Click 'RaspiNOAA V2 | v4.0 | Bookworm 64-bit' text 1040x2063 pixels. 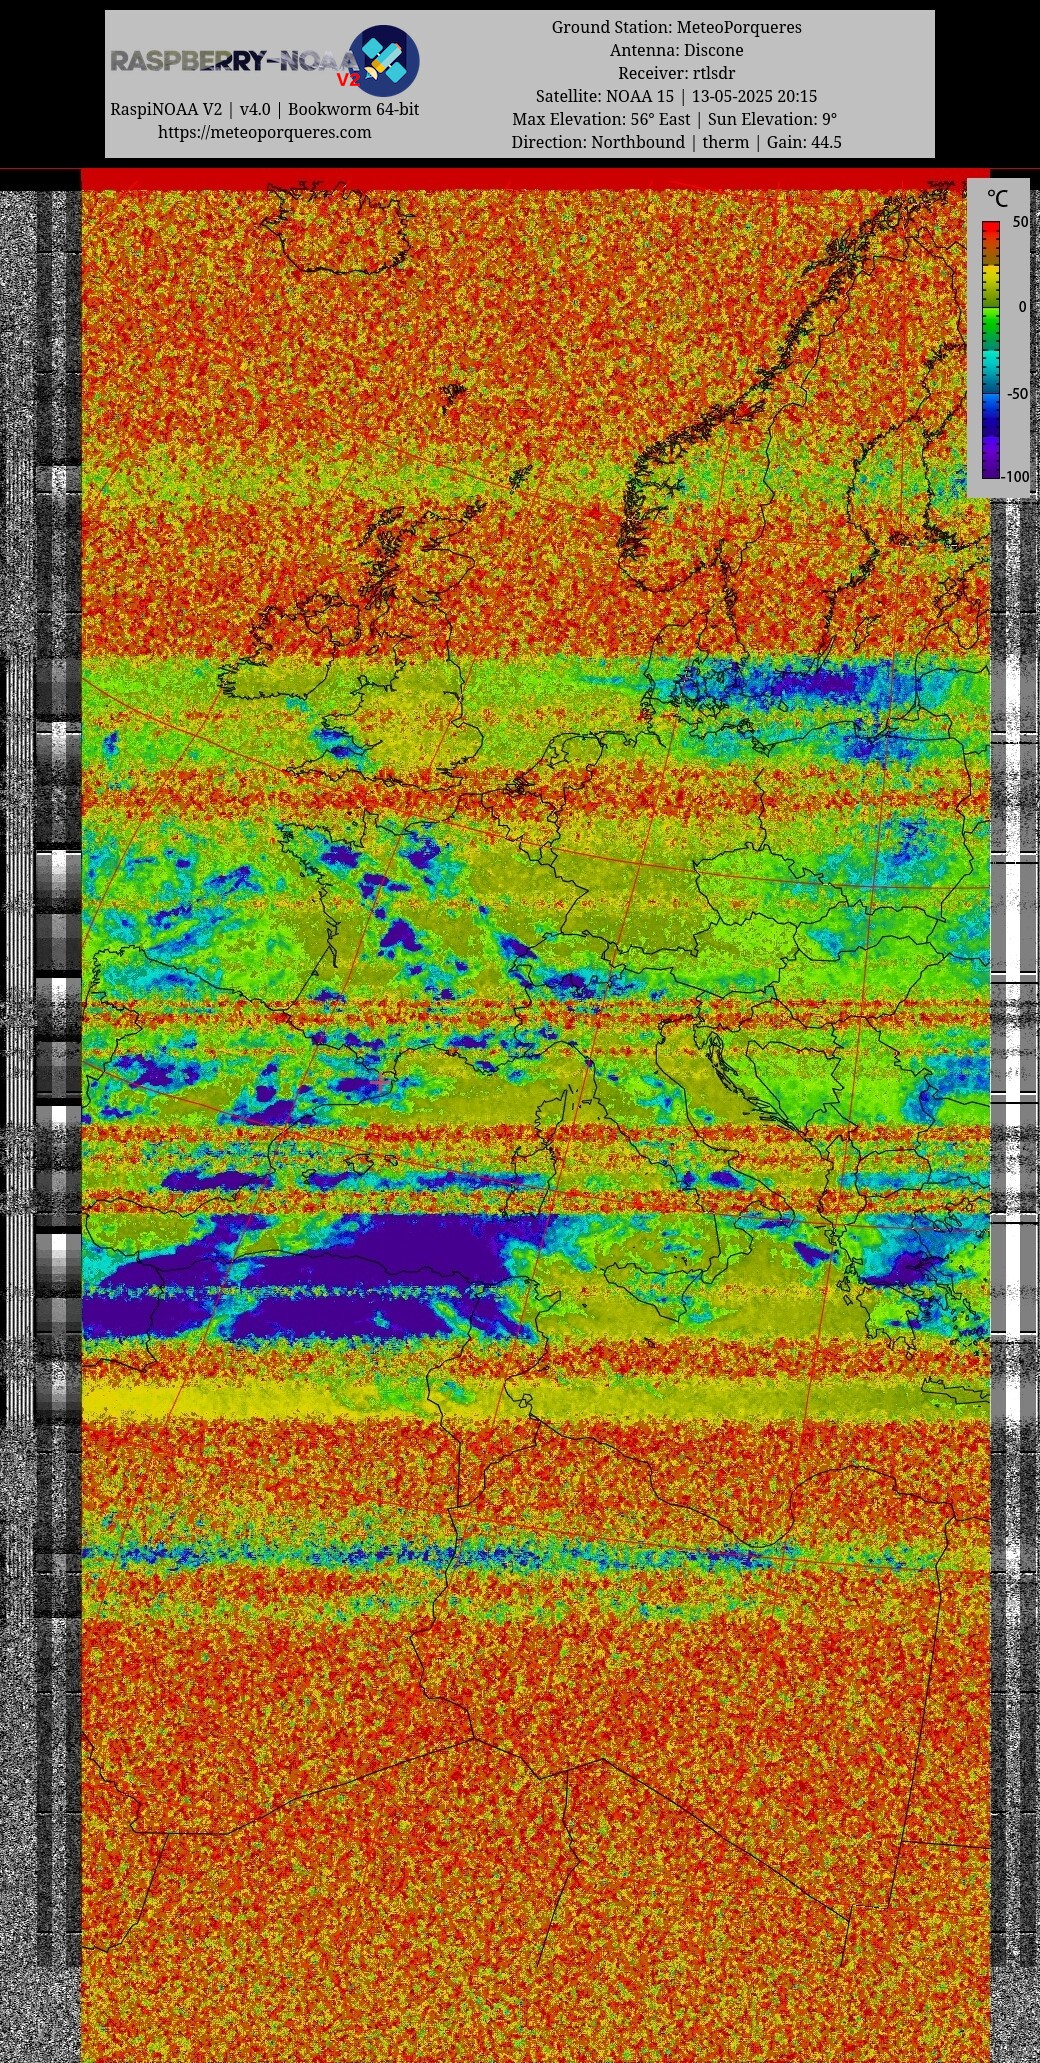[x=264, y=109]
